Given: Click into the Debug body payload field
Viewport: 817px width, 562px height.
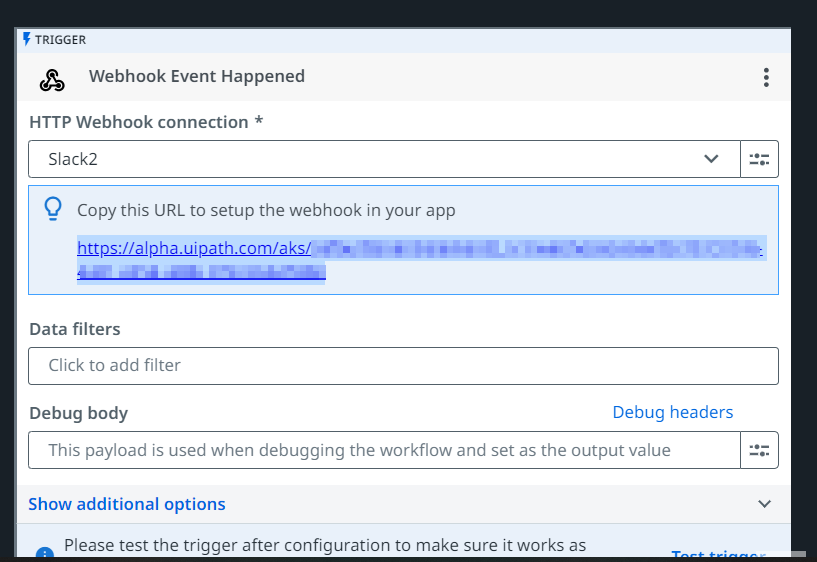Looking at the screenshot, I should click(x=385, y=450).
